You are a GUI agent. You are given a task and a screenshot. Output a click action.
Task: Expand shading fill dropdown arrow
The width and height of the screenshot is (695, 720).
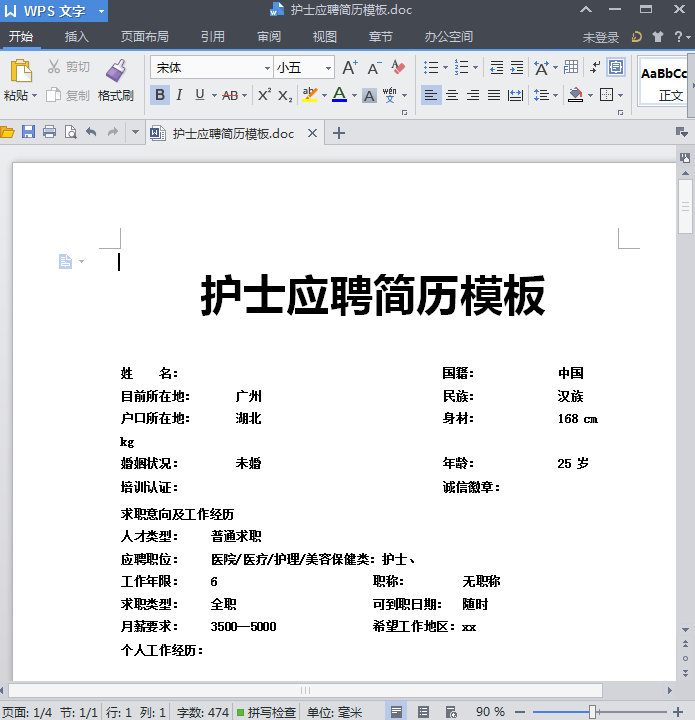click(590, 95)
